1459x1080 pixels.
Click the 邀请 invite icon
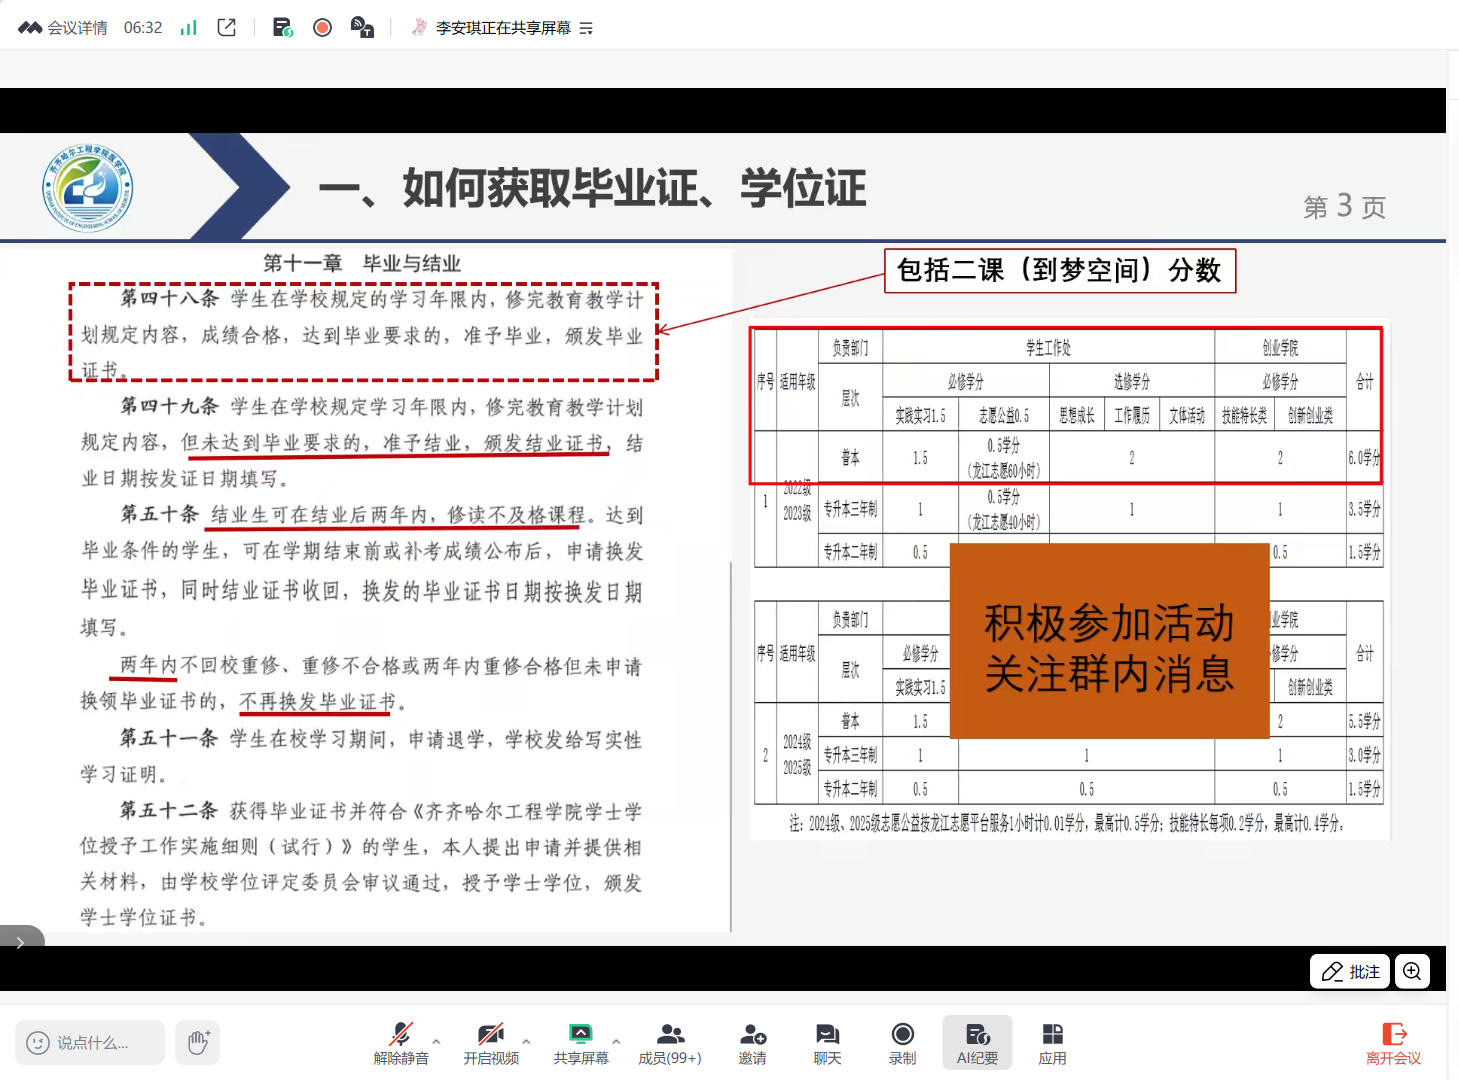coord(752,1043)
